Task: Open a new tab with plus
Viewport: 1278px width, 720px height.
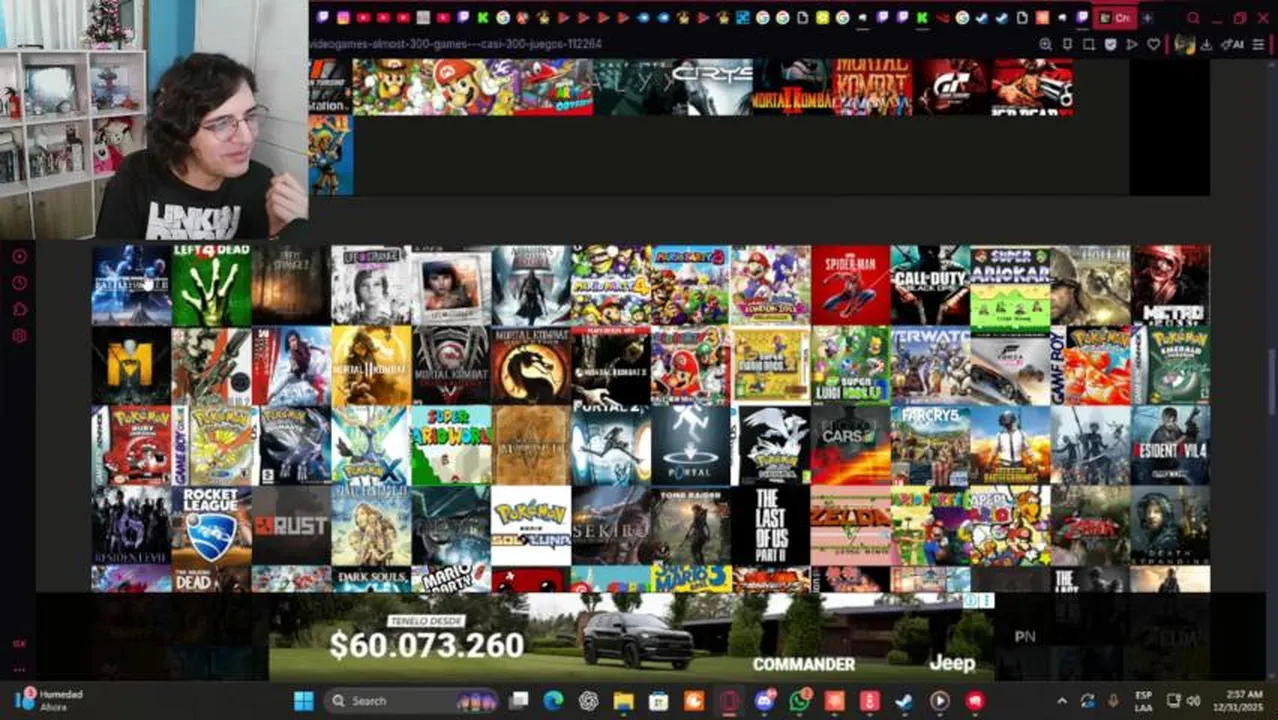Action: [1147, 18]
